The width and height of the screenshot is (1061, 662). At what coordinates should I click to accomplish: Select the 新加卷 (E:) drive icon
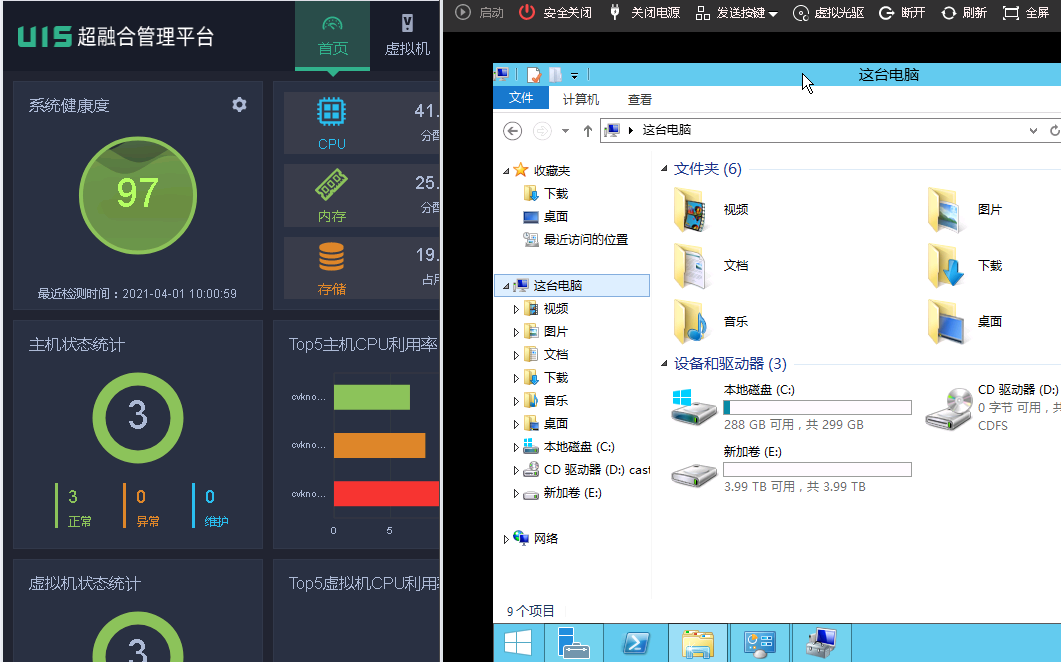click(x=694, y=475)
